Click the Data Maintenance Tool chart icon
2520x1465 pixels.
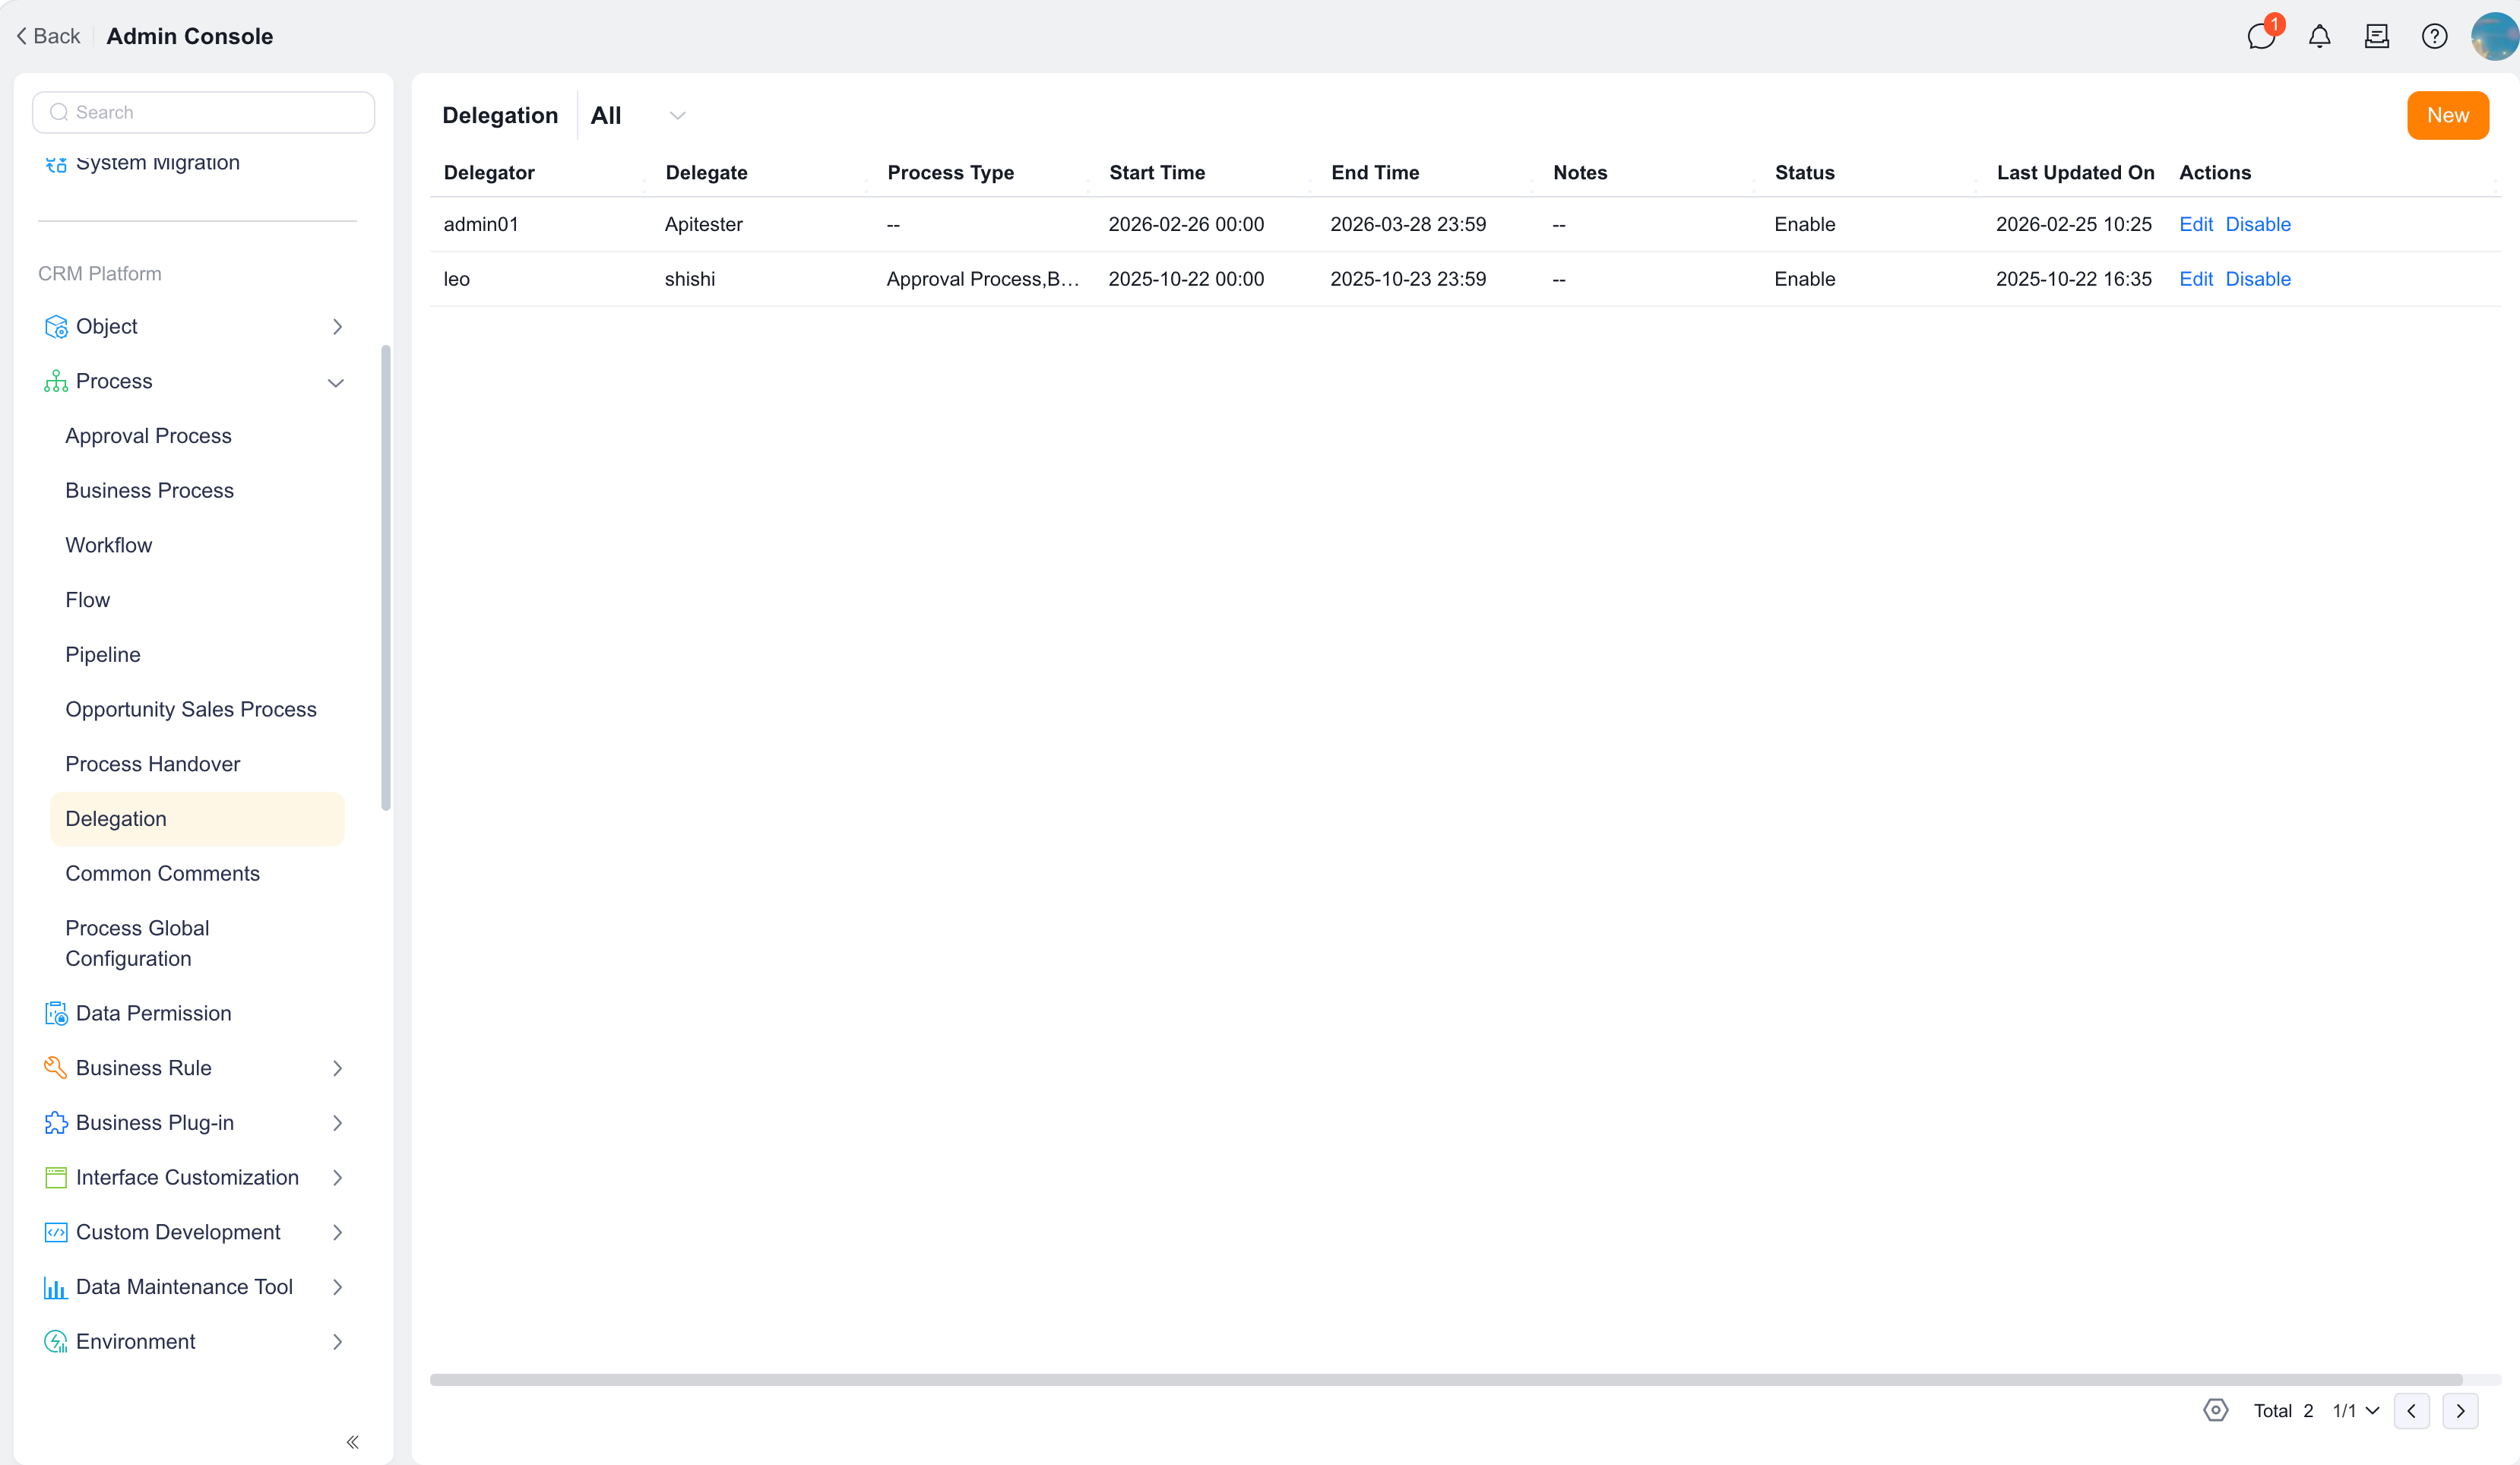(x=56, y=1287)
